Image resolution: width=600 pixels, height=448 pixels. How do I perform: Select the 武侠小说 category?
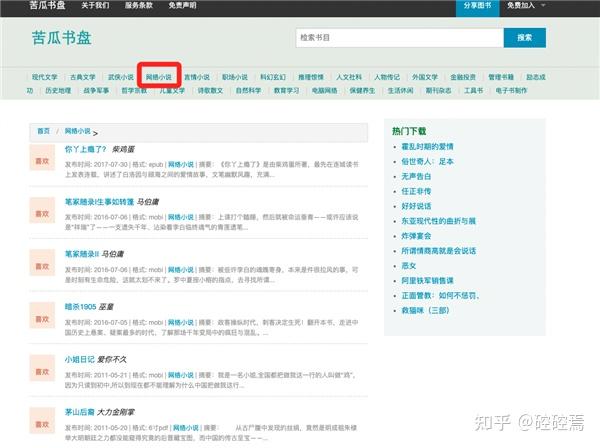[121, 77]
